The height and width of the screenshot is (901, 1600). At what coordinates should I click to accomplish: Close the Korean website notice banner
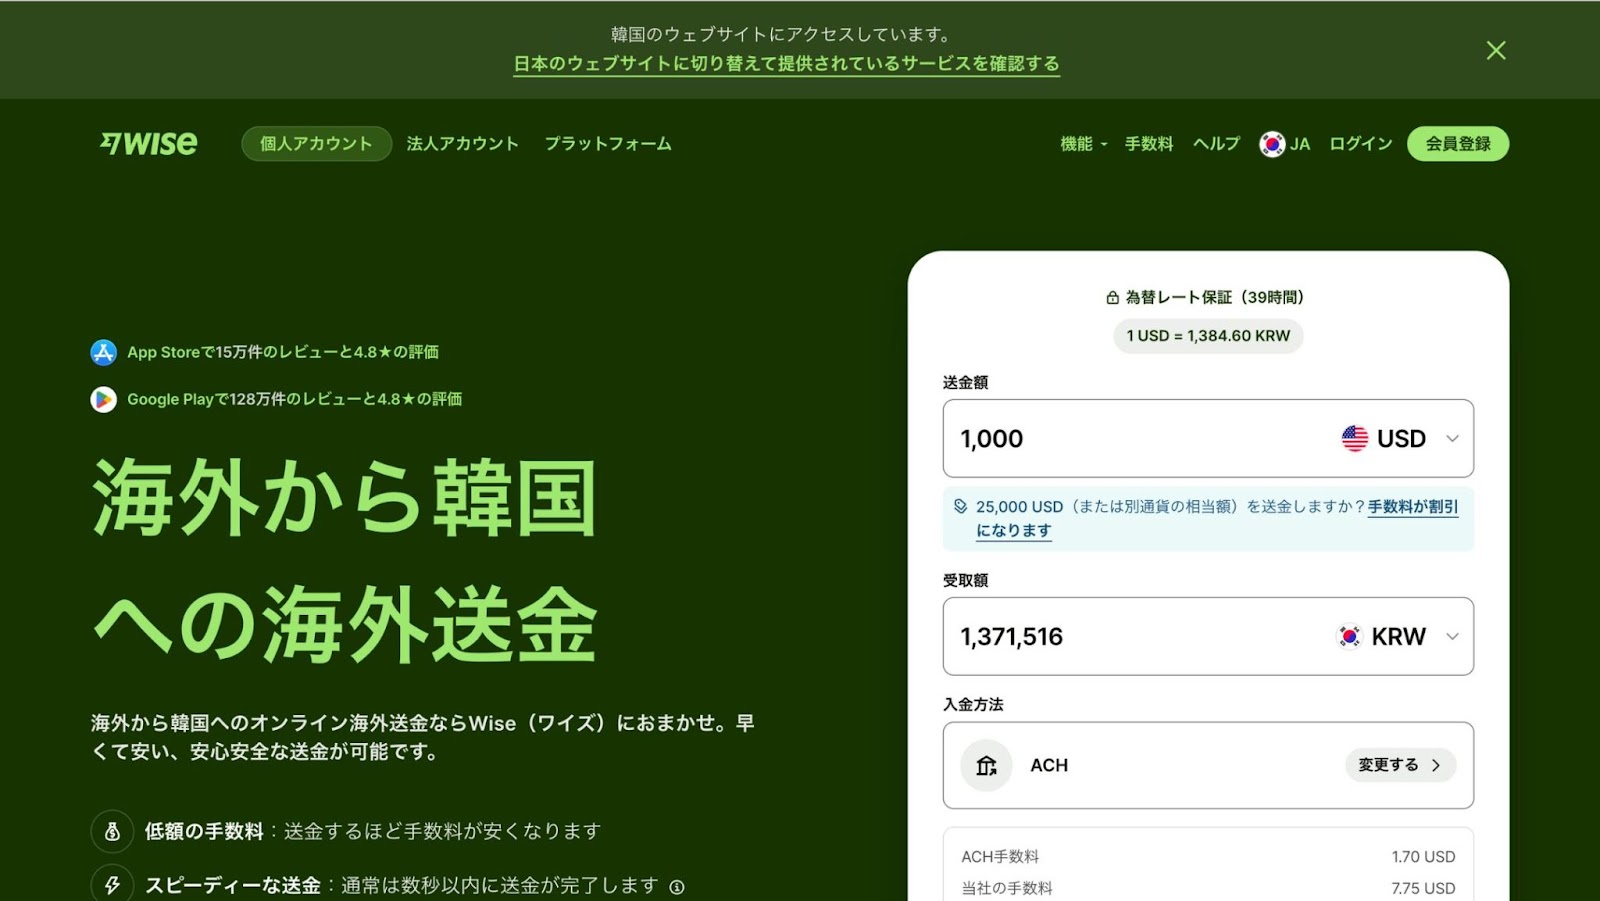point(1496,50)
